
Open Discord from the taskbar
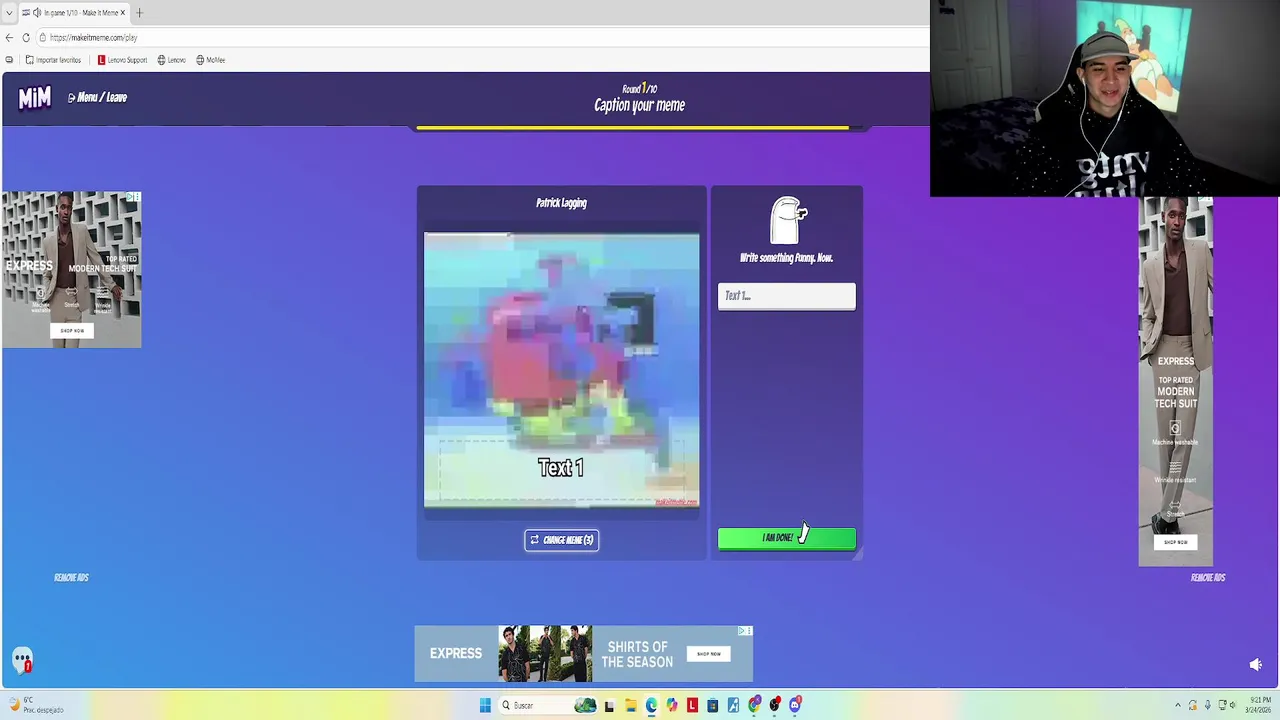click(x=795, y=706)
